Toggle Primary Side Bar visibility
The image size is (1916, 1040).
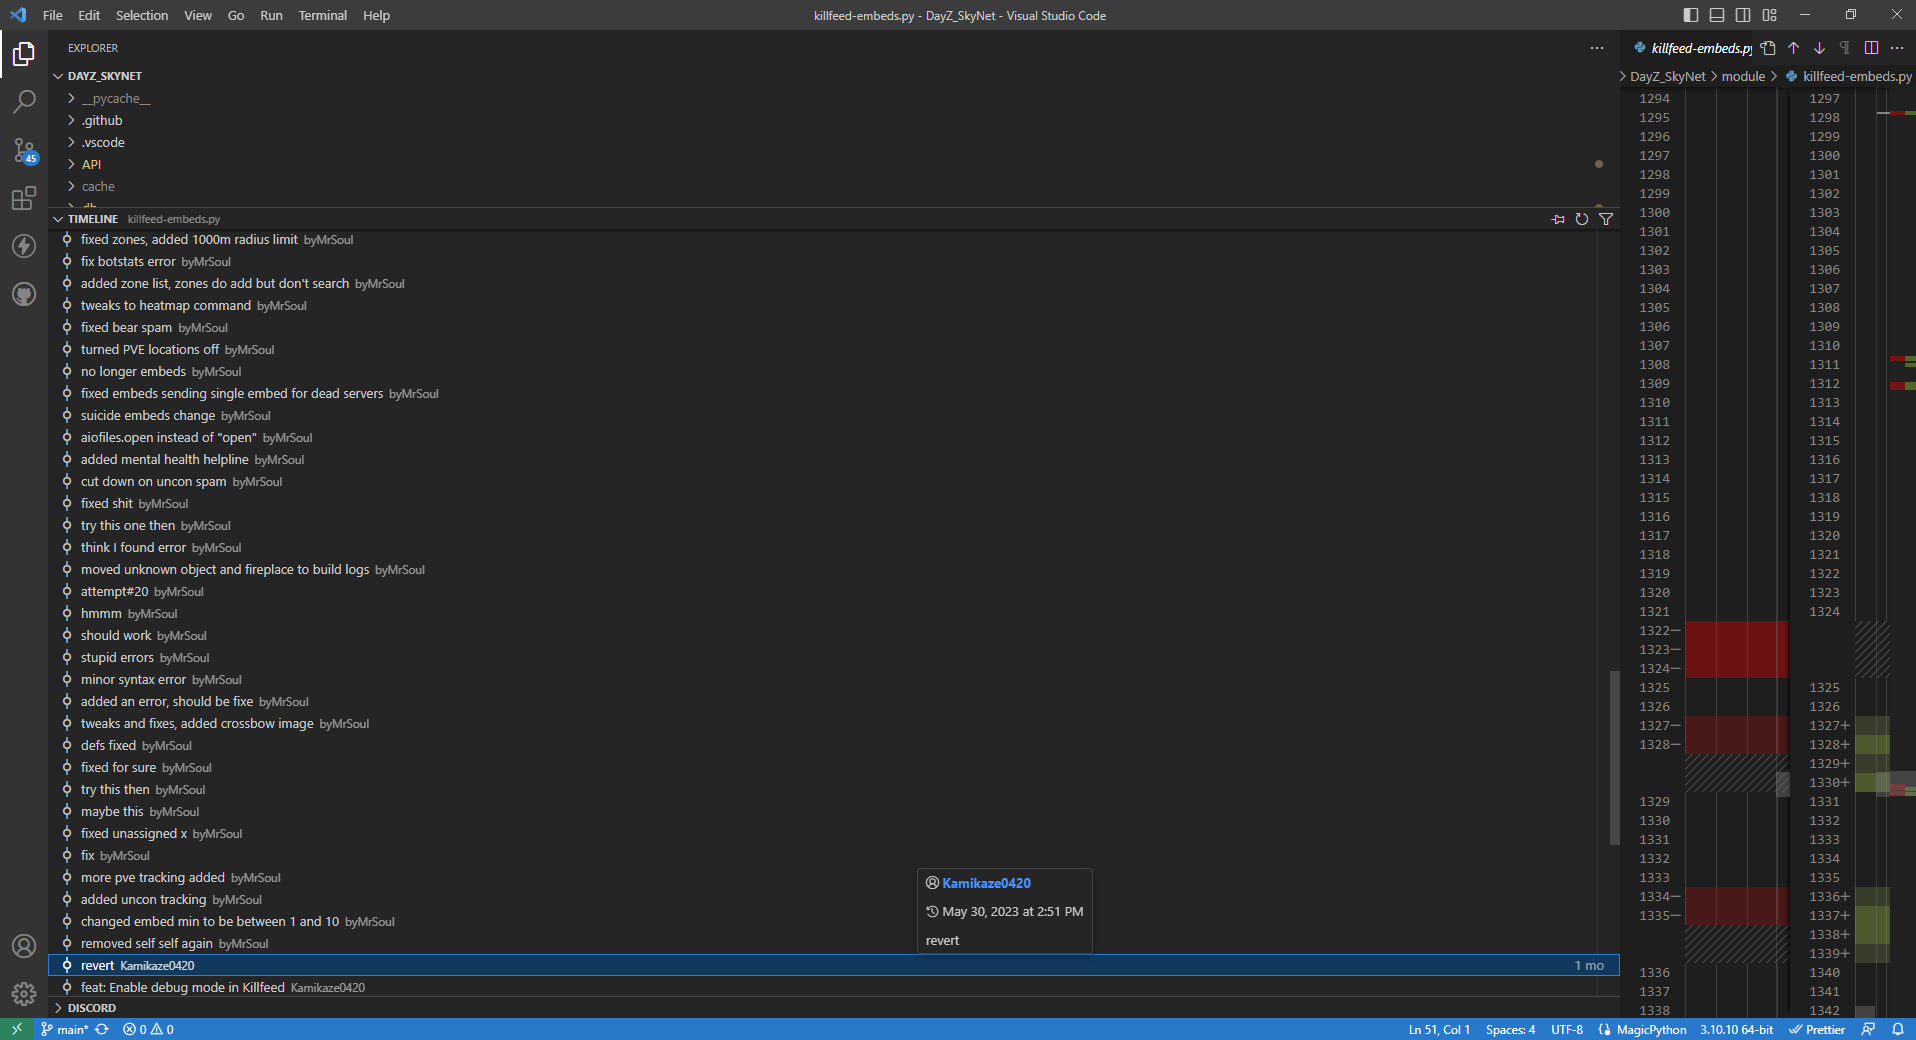click(1691, 15)
